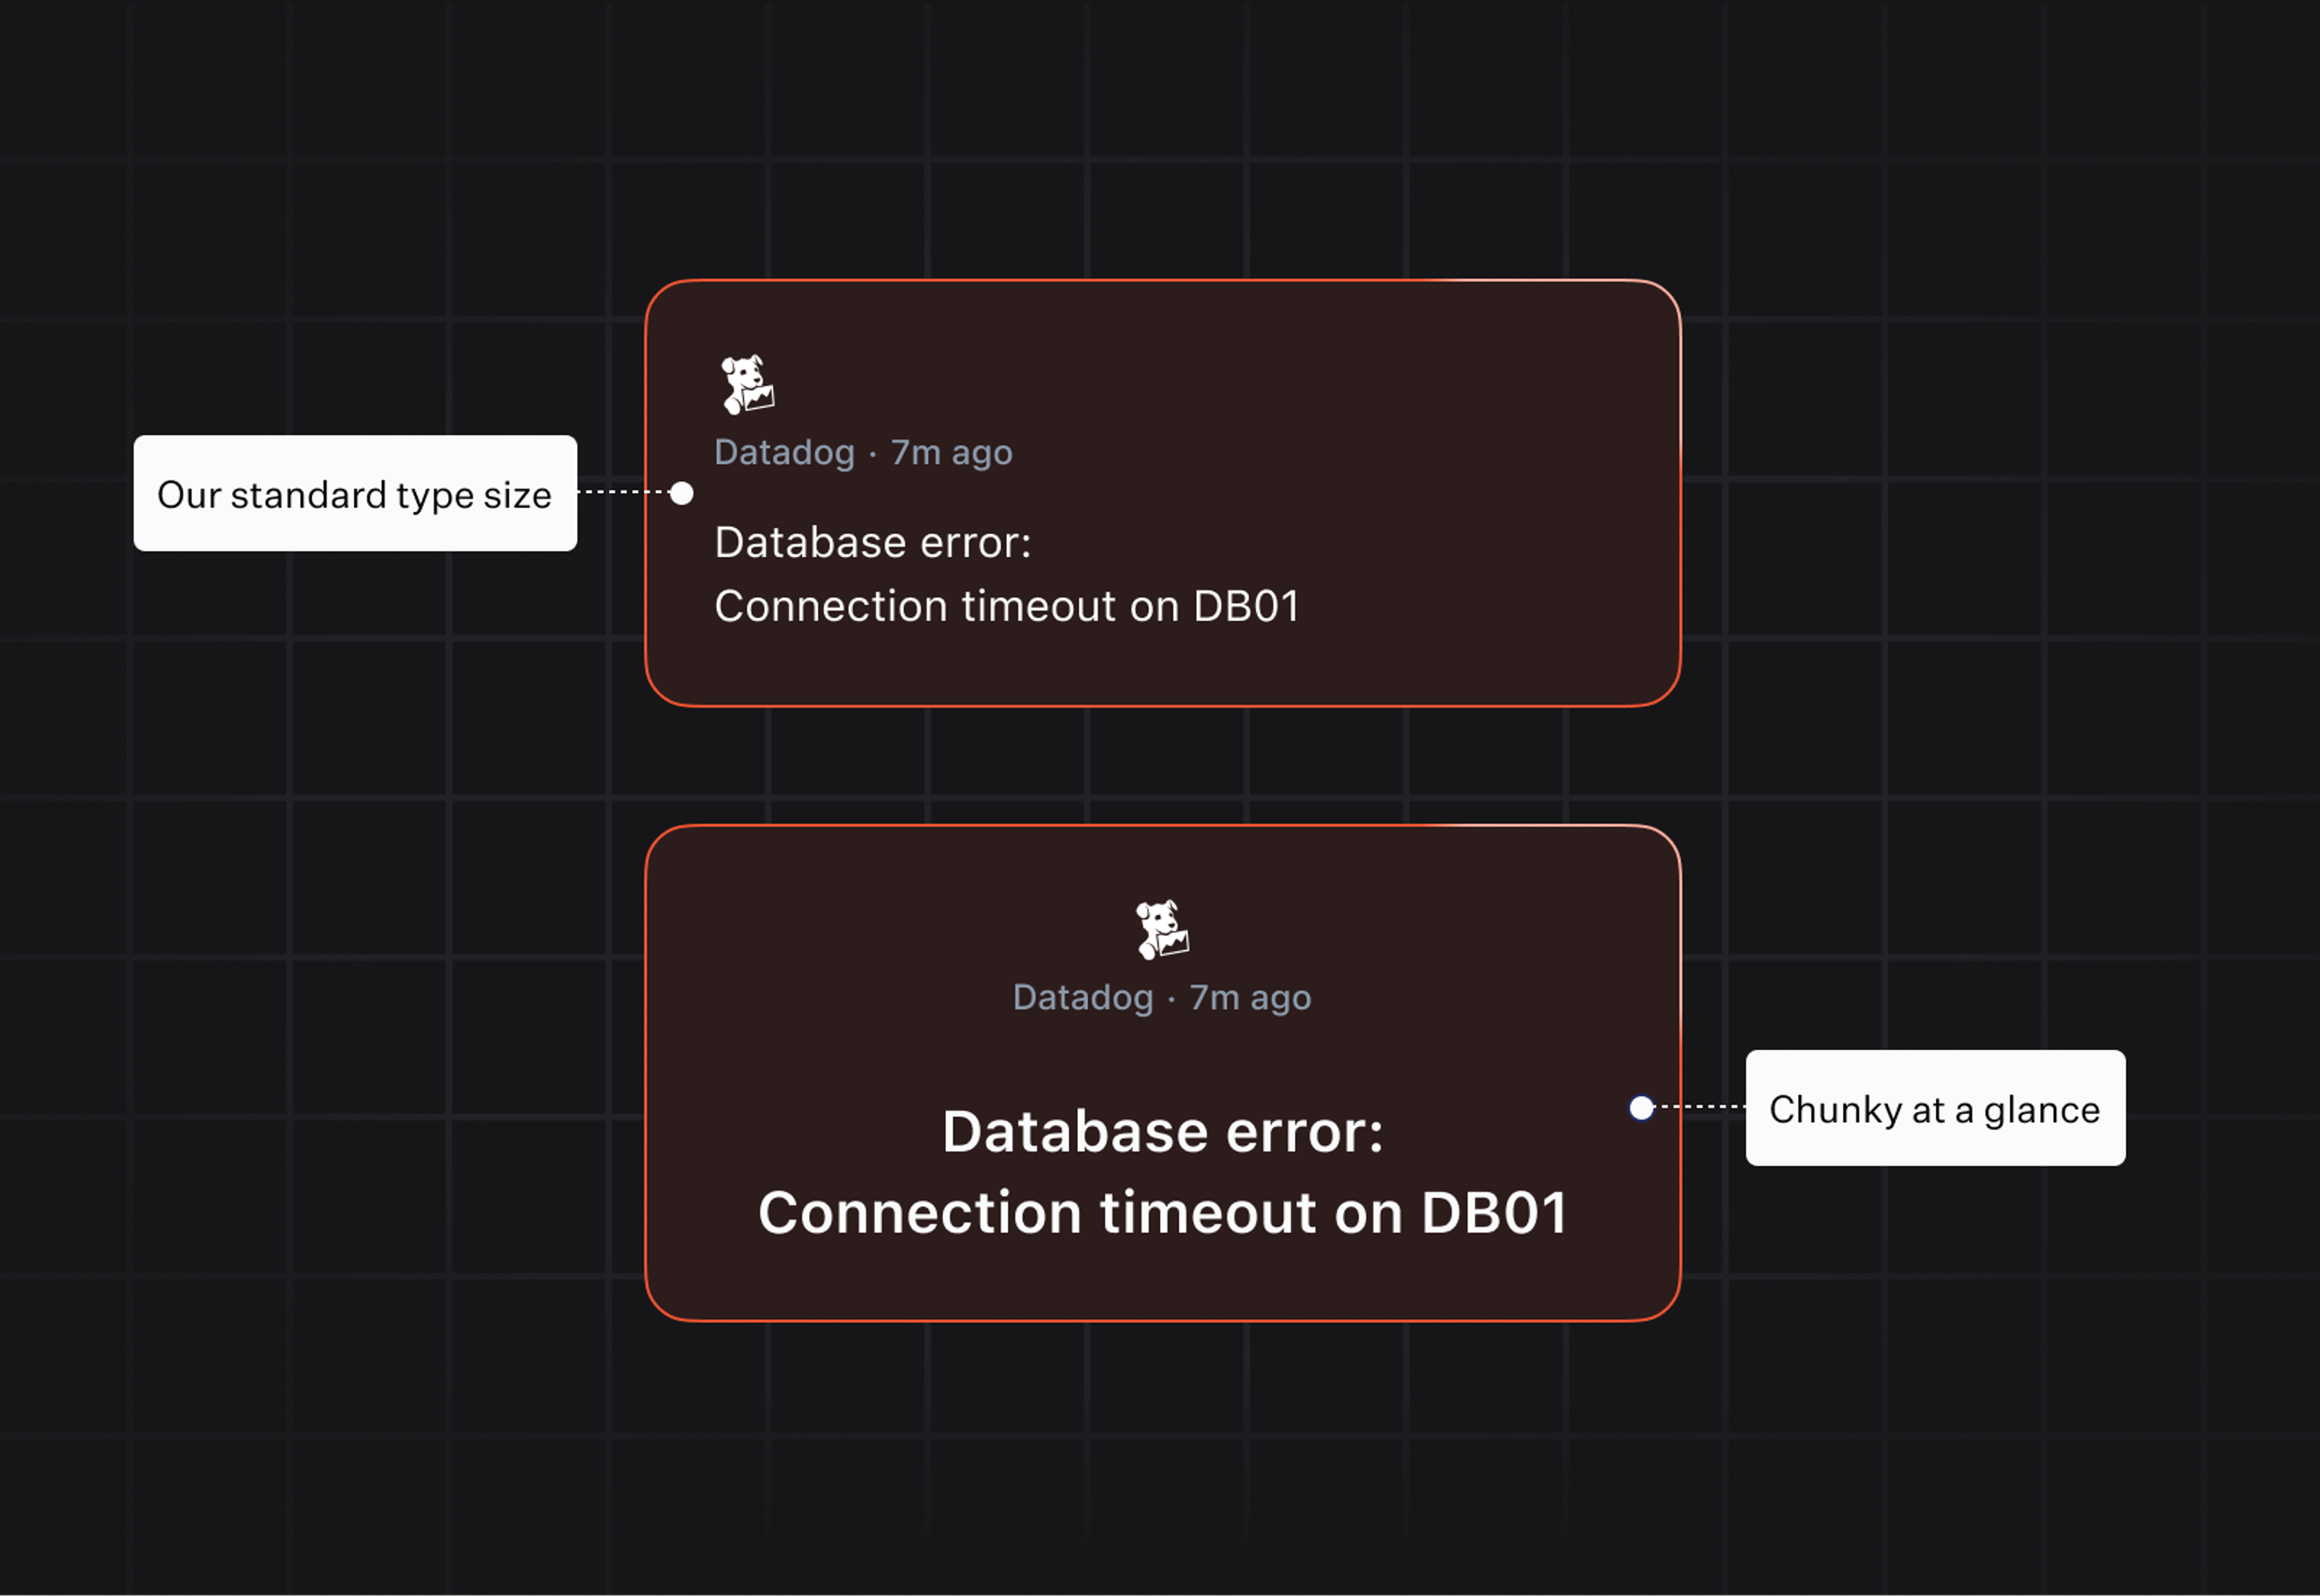The width and height of the screenshot is (2320, 1596).
Task: Open centered 'Datadog · 7m ago' in bottom card
Action: tap(1162, 998)
